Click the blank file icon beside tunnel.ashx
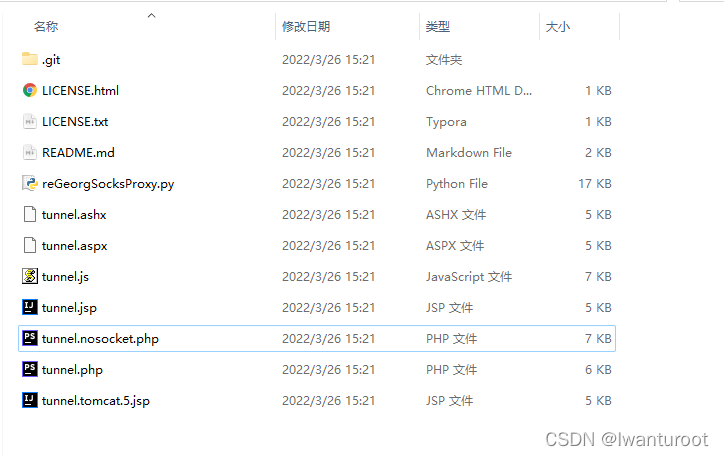Viewport: 724px width, 456px height. tap(30, 214)
